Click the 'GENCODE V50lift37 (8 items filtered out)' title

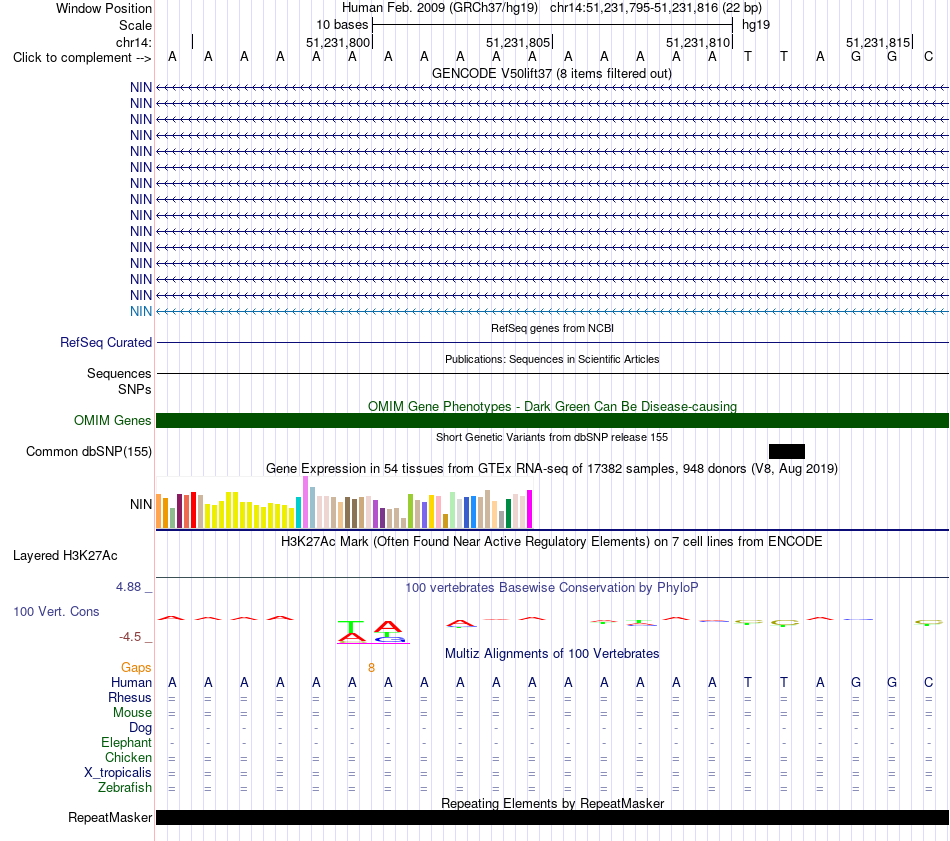[x=552, y=73]
